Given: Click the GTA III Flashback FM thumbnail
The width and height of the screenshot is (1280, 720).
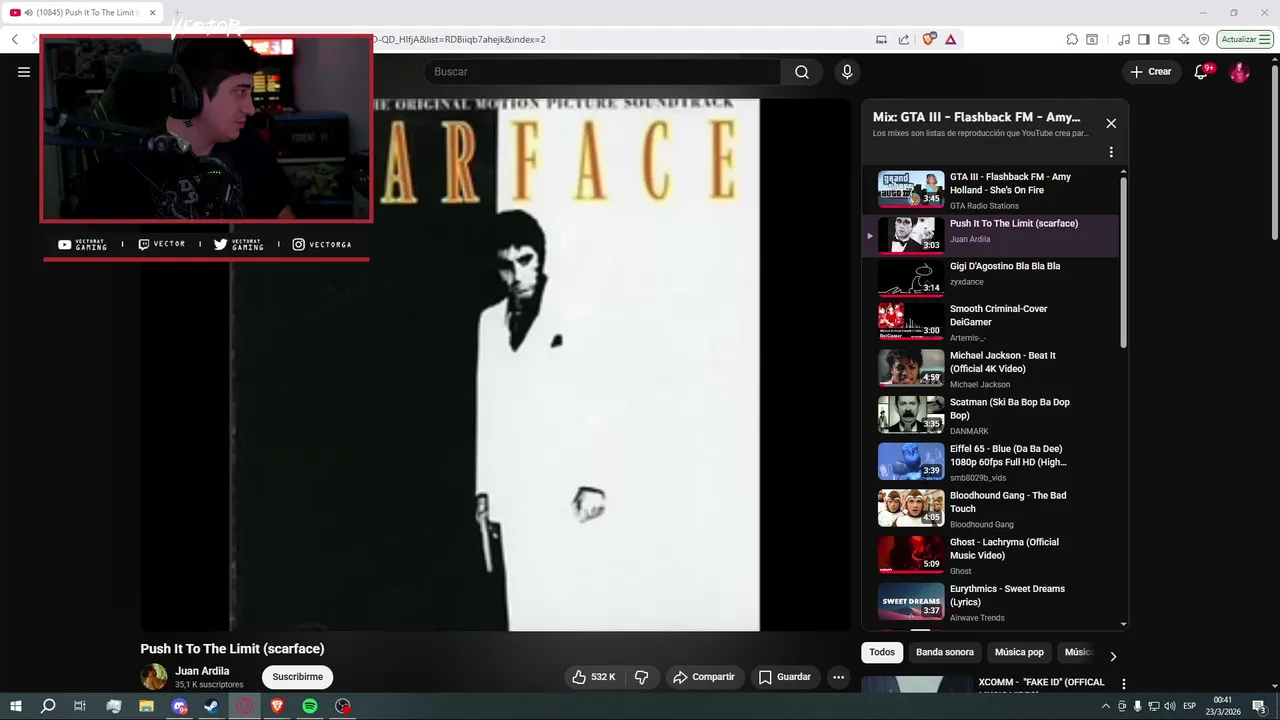Looking at the screenshot, I should 911,189.
